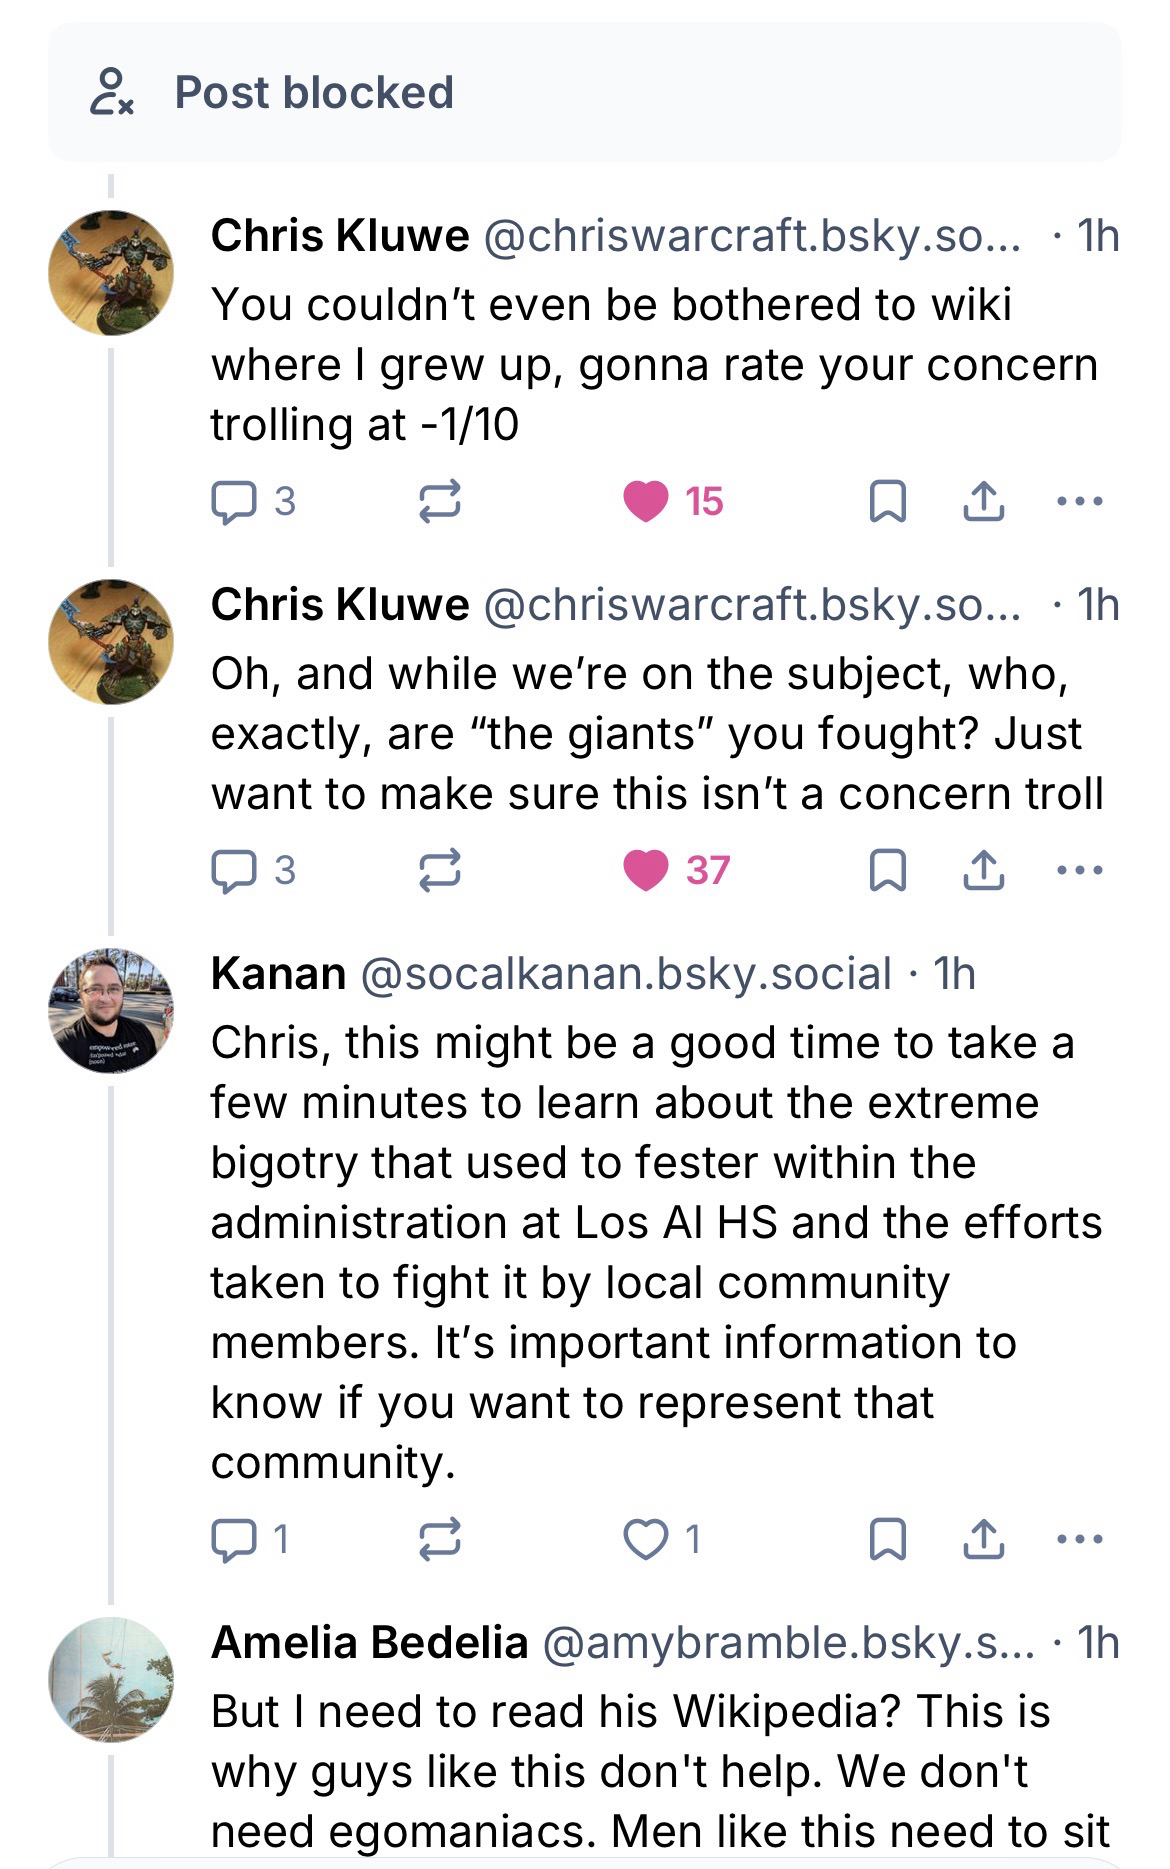Open @socalkanan.bsky.social handle link
Image resolution: width=1170 pixels, height=1869 pixels.
(x=625, y=974)
